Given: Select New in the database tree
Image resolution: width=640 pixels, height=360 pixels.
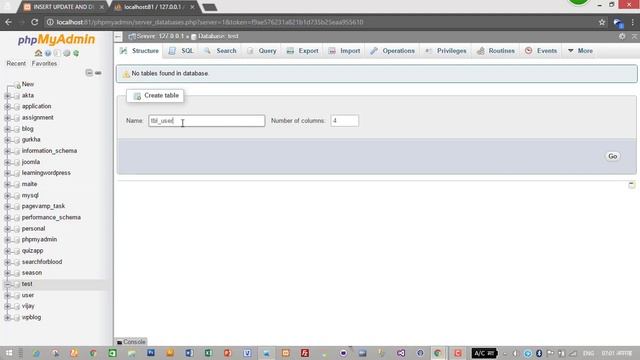Looking at the screenshot, I should (28, 84).
